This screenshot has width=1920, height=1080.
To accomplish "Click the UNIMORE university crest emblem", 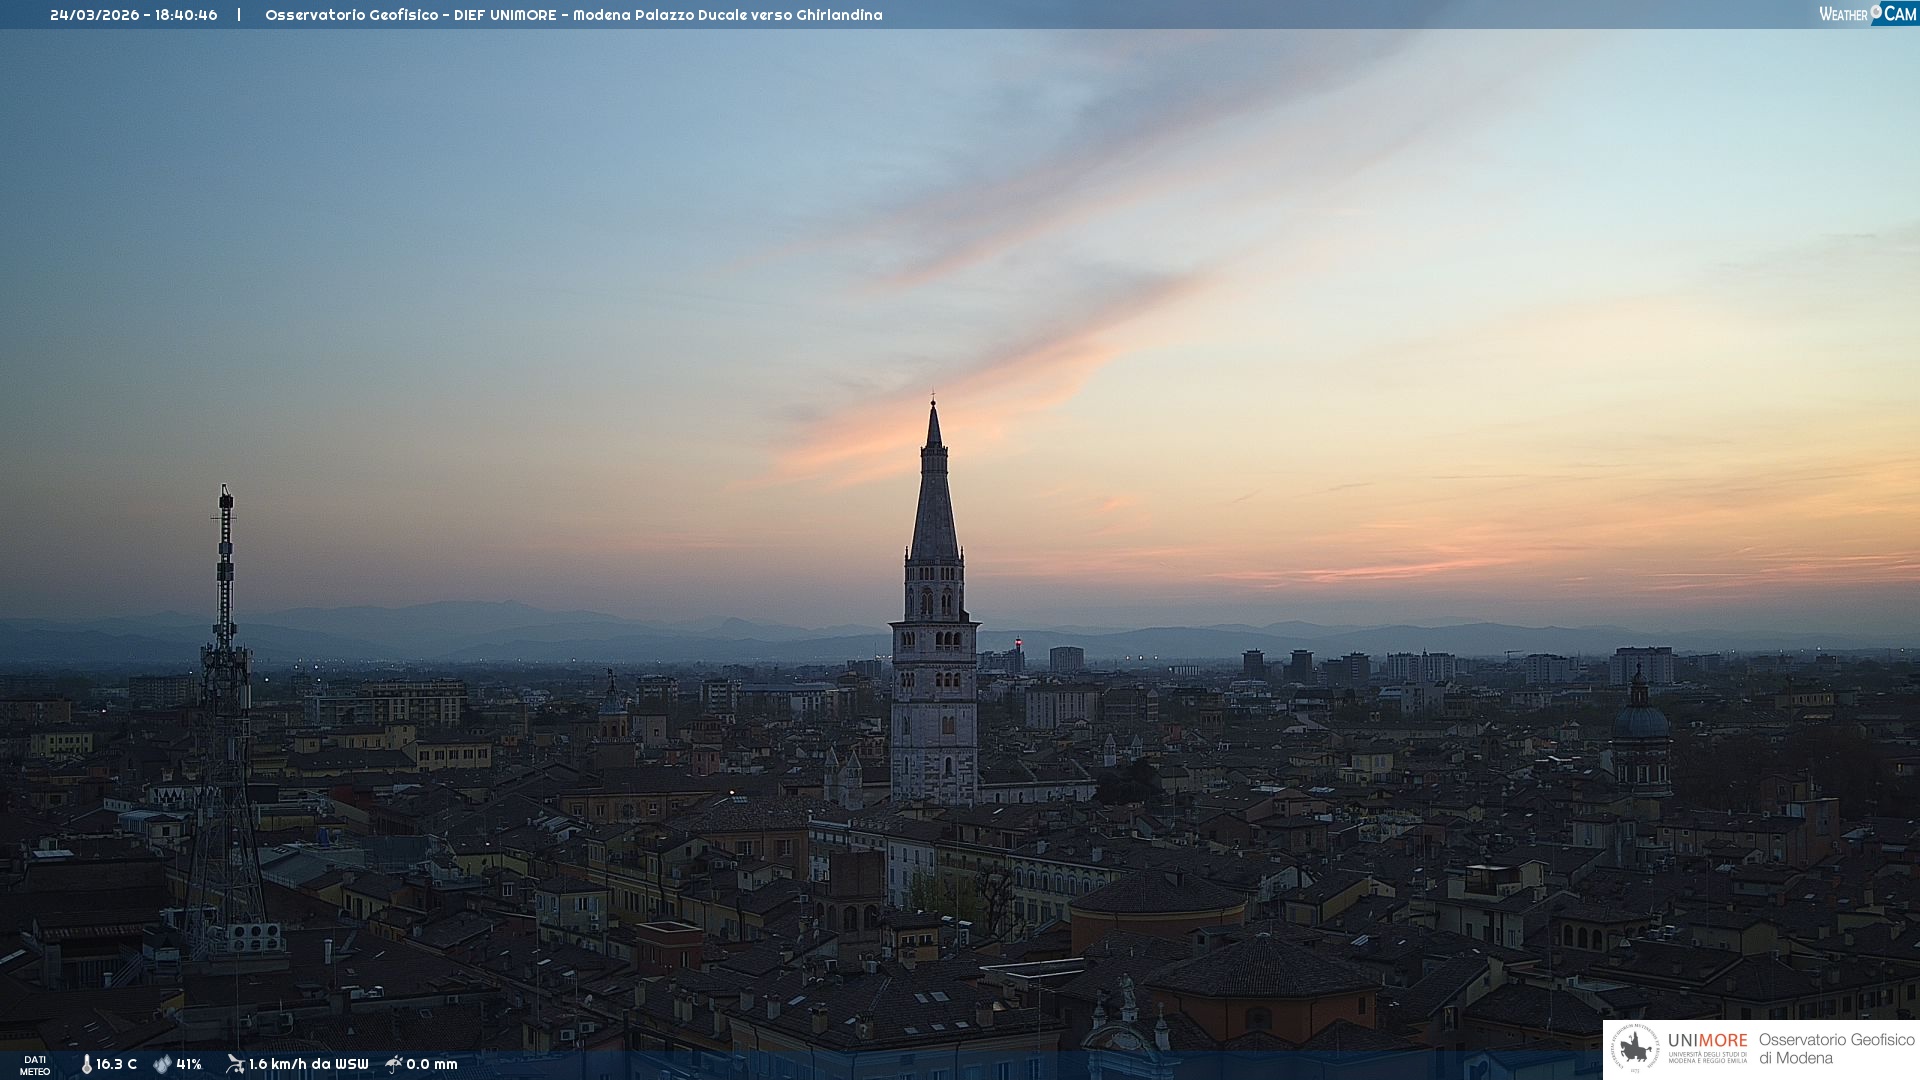I will pos(1635,1049).
